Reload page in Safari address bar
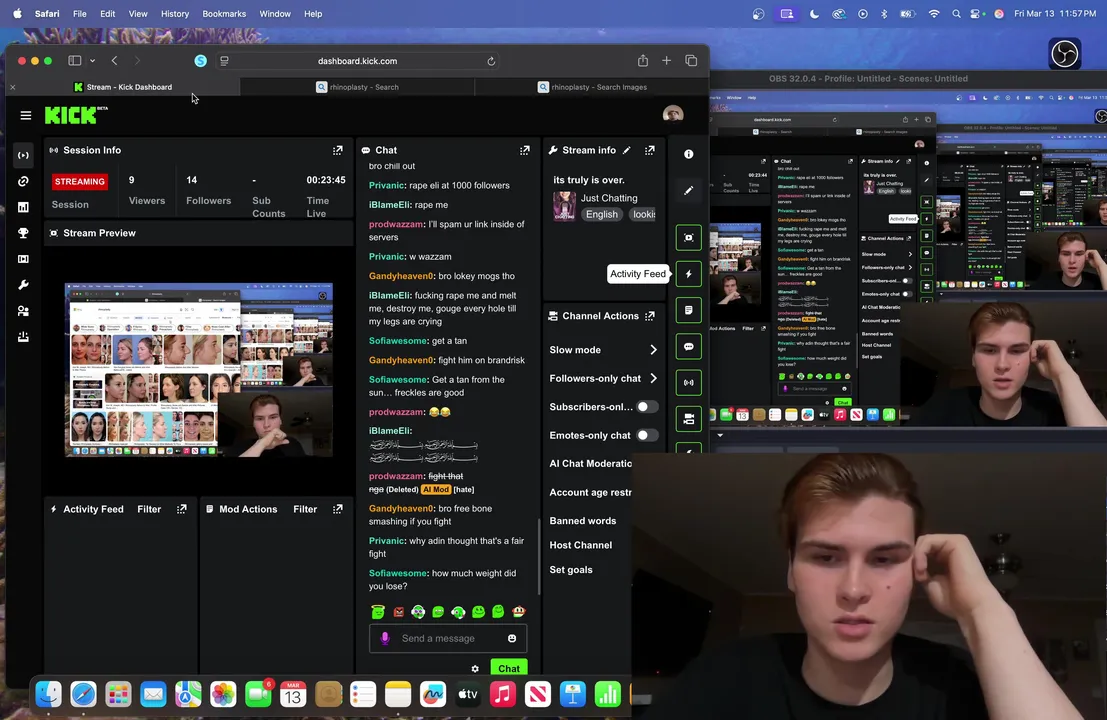 [491, 61]
